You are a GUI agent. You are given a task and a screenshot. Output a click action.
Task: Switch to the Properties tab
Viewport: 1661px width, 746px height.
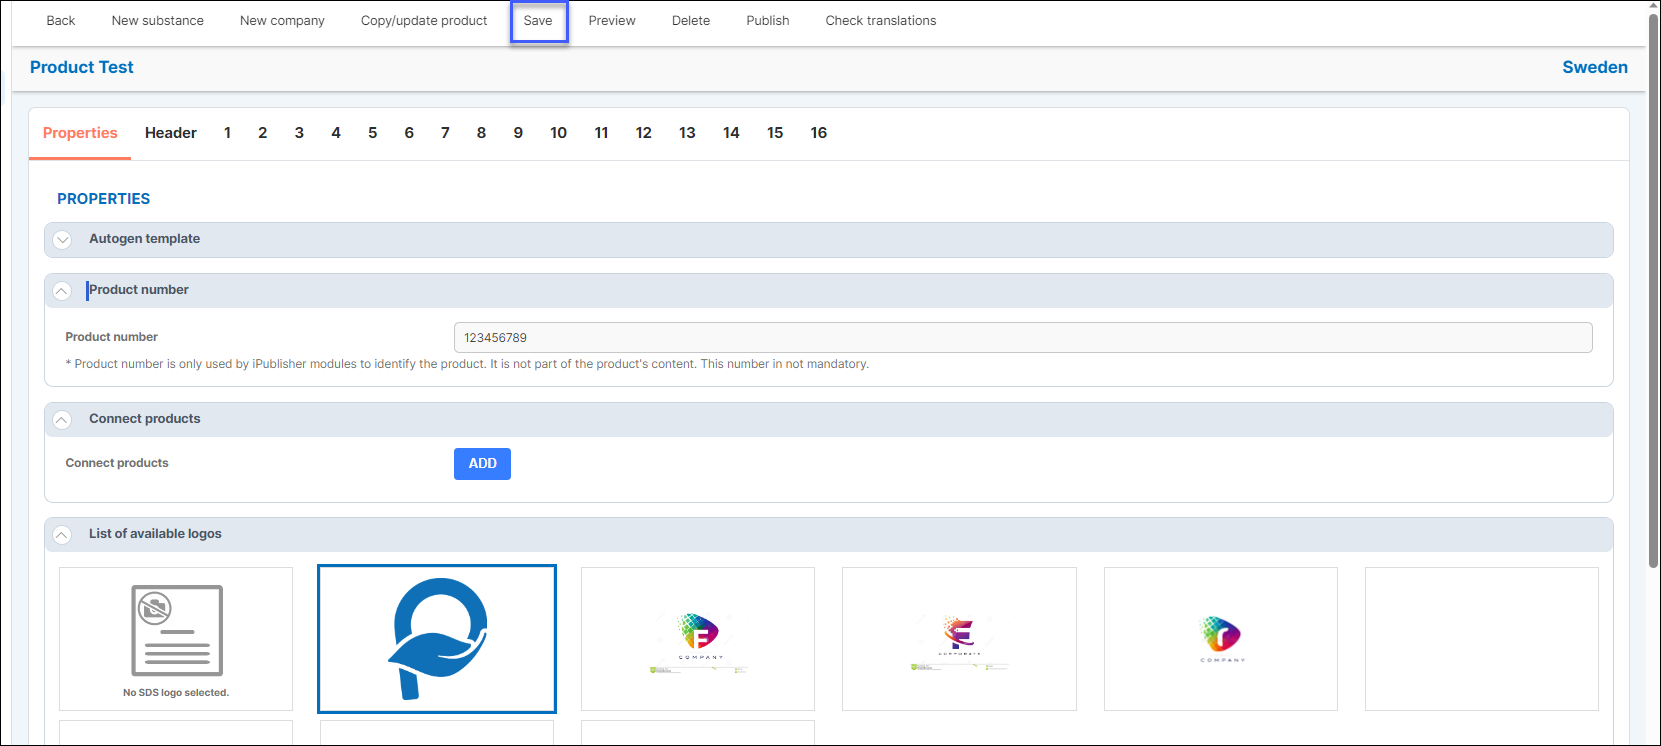pos(80,133)
